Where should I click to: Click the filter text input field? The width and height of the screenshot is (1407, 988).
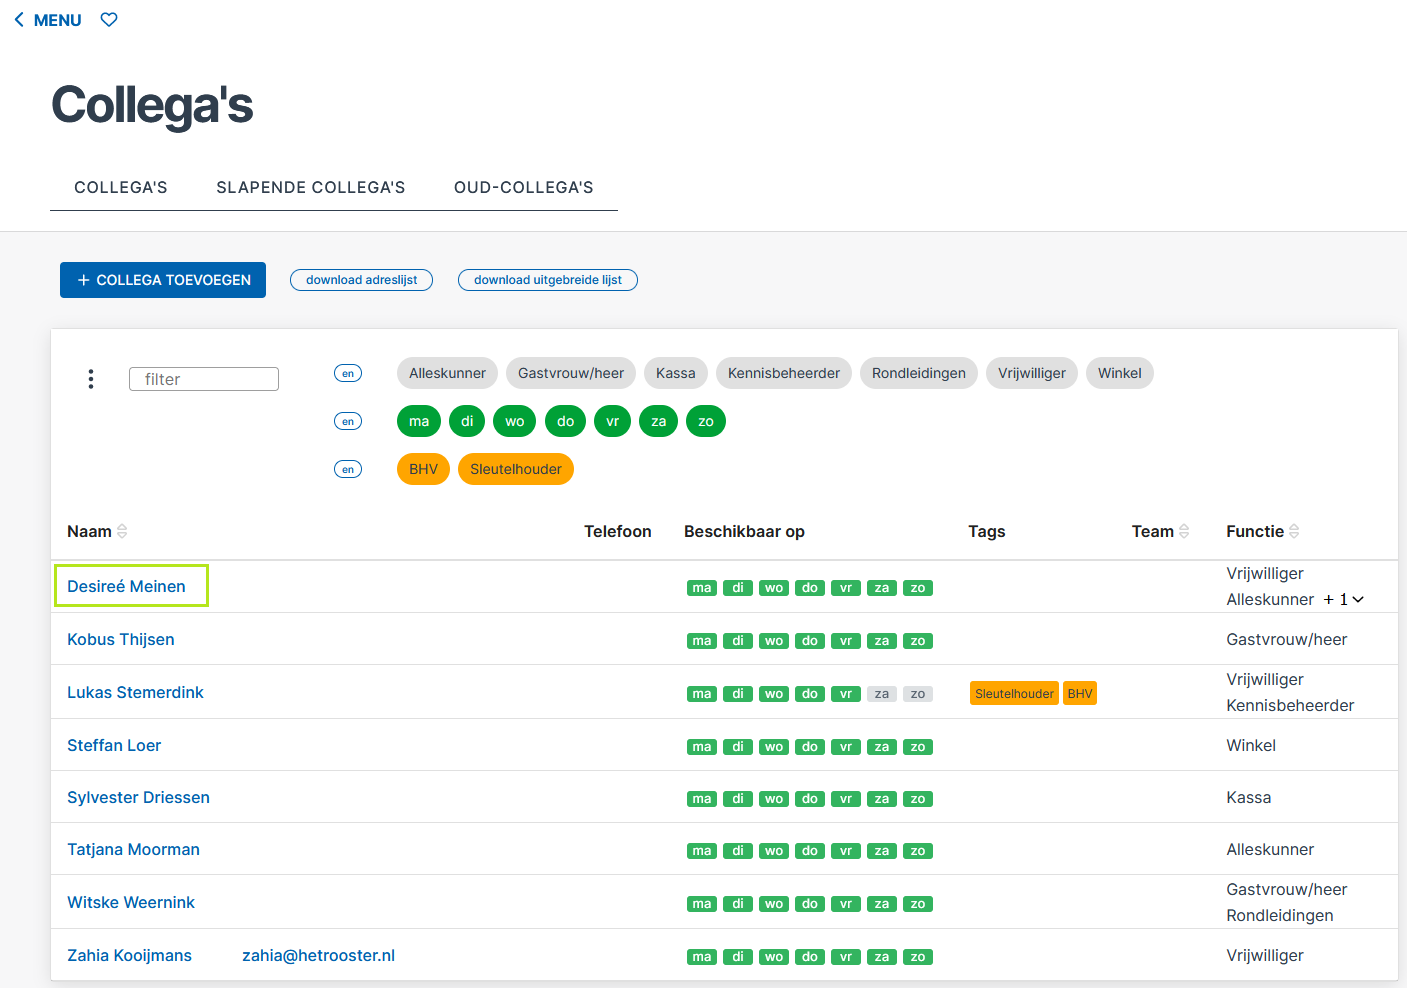point(204,379)
